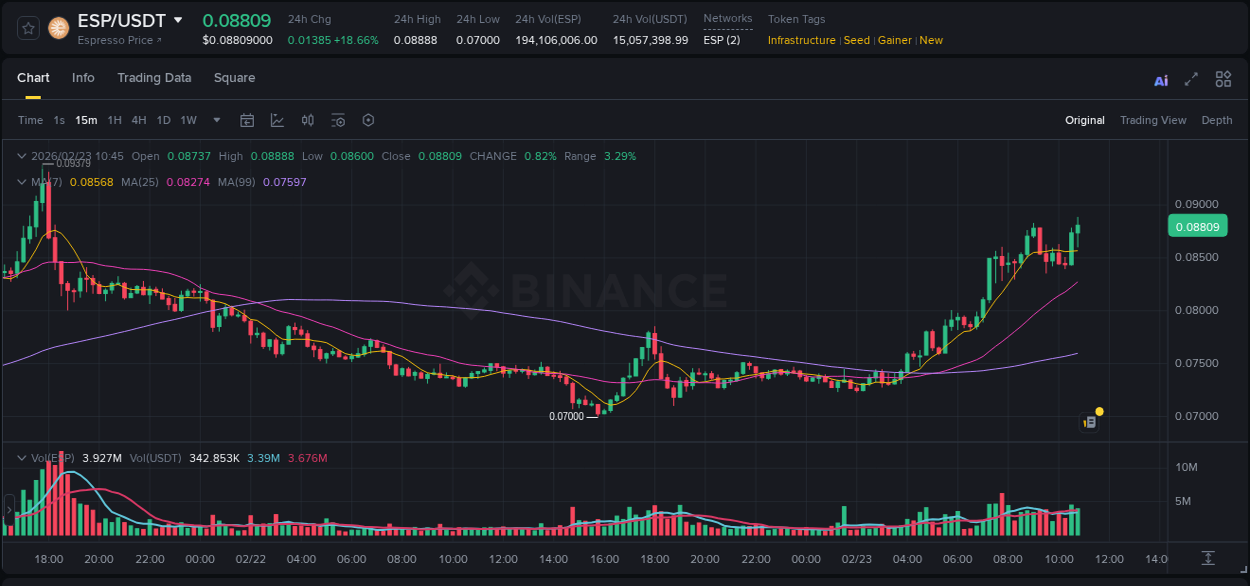The width and height of the screenshot is (1250, 586).
Task: Collapse the MA indicators row
Action: pyautogui.click(x=21, y=183)
